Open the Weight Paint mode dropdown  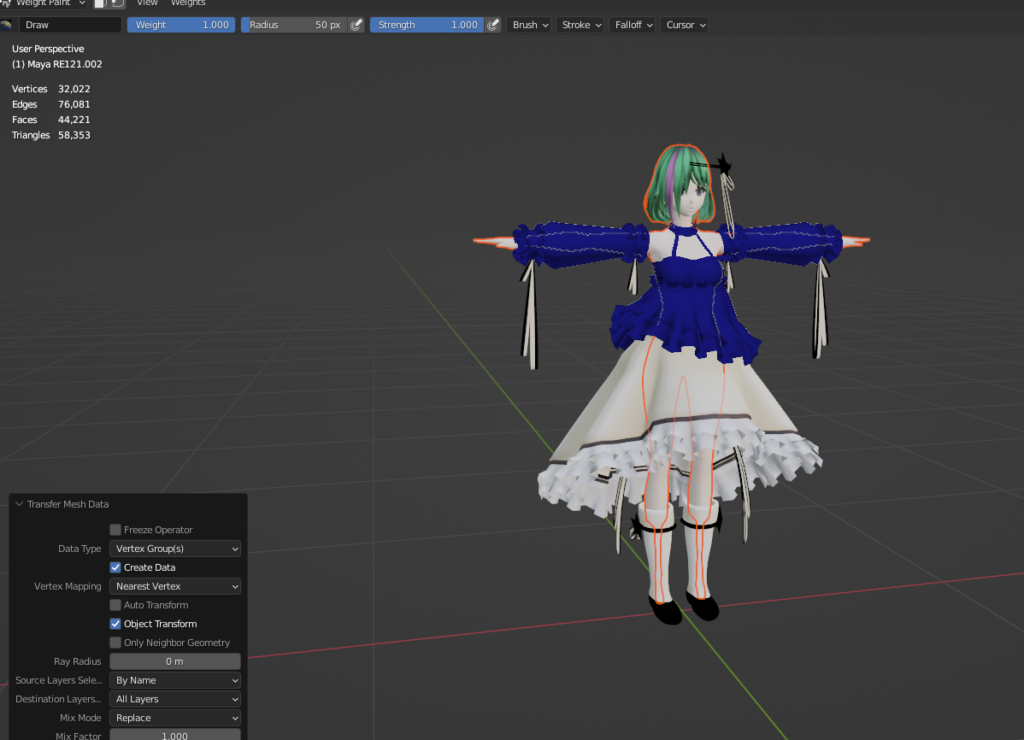tap(44, 3)
